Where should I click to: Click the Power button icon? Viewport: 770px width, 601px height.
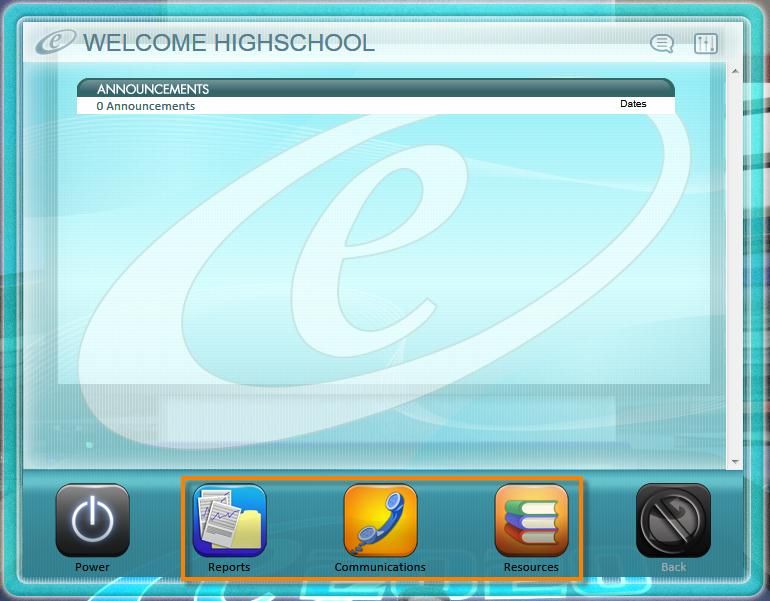coord(92,520)
